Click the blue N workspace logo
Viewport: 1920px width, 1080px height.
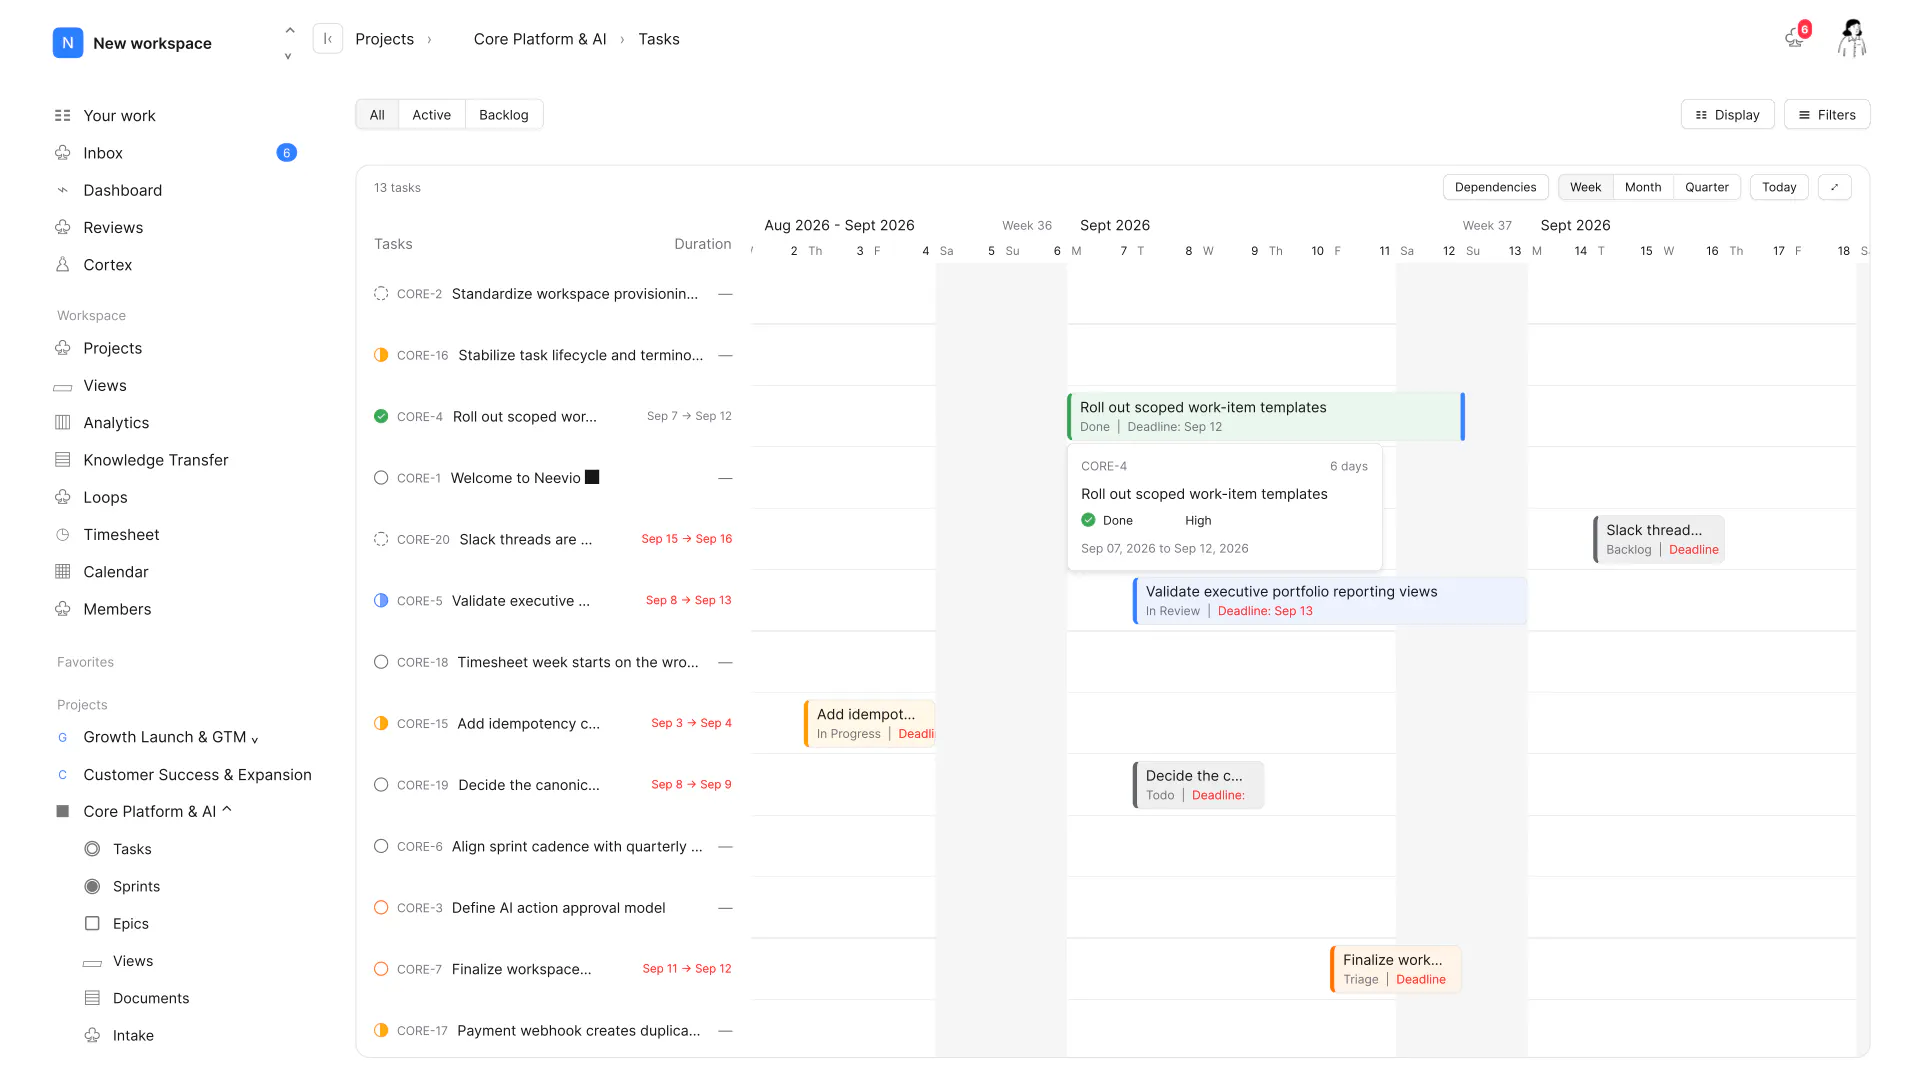pyautogui.click(x=68, y=43)
